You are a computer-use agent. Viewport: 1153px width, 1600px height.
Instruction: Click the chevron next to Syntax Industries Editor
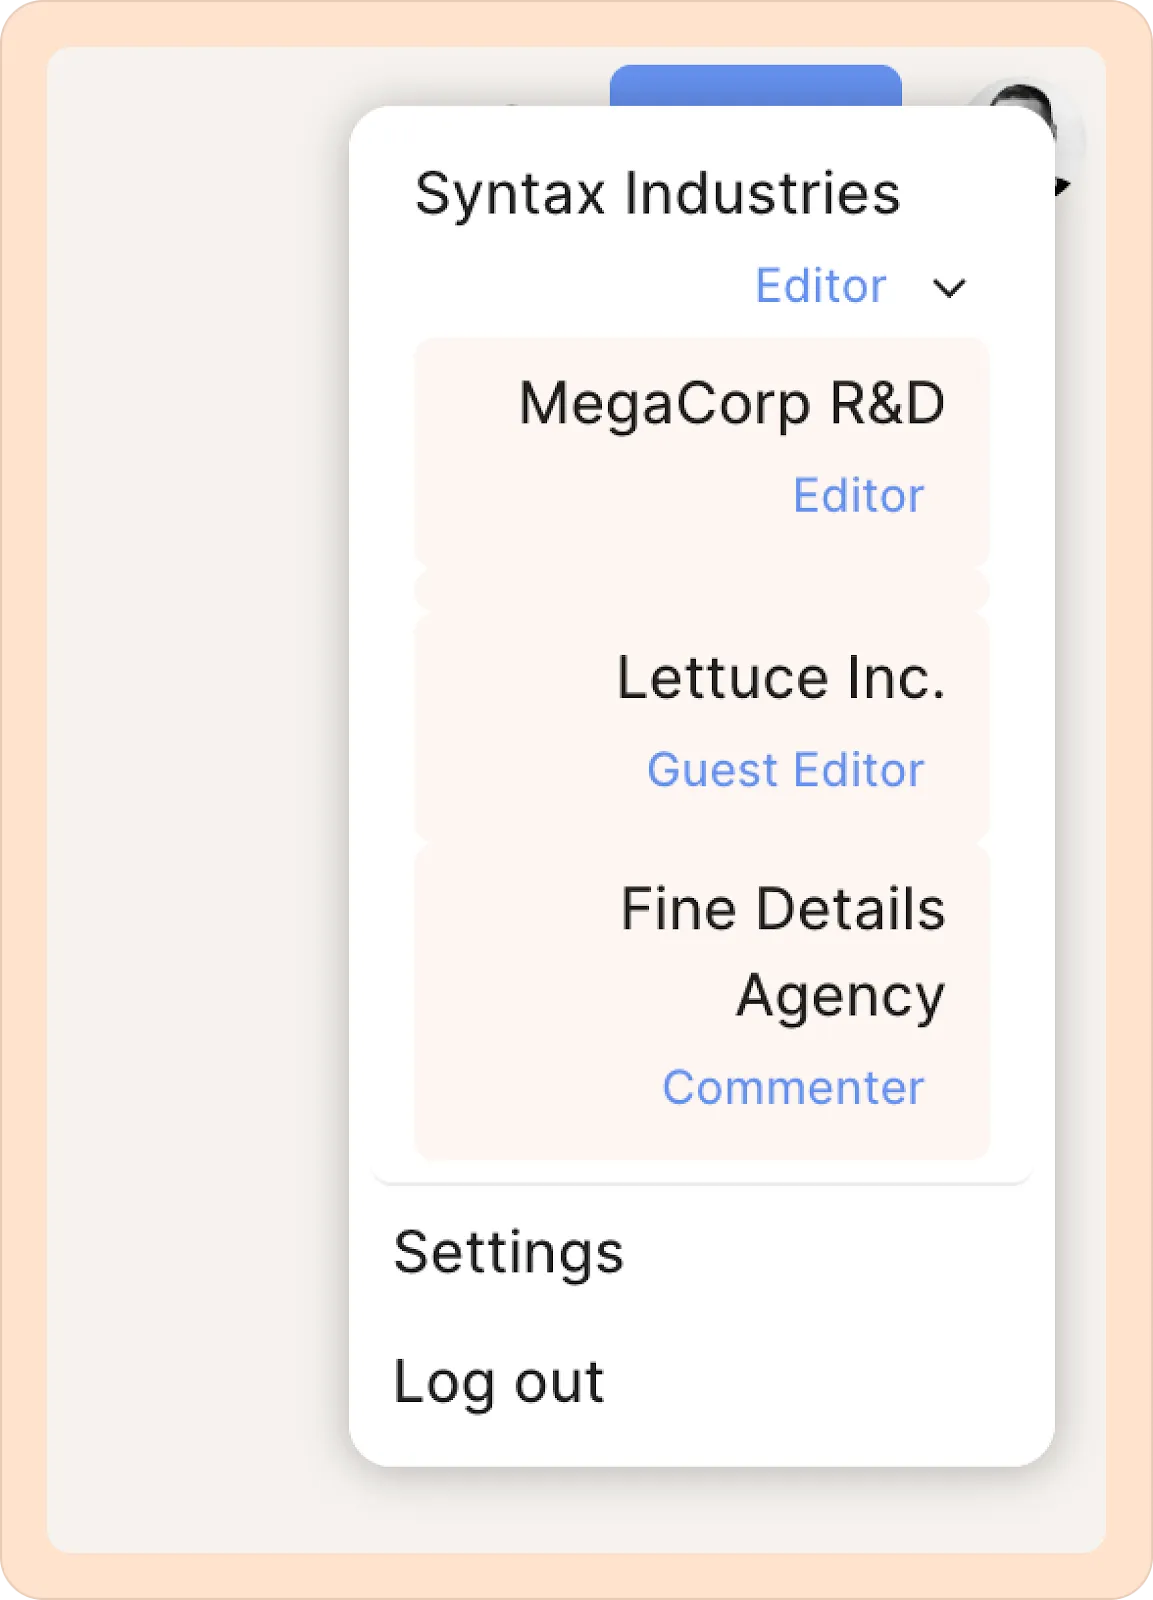(948, 288)
